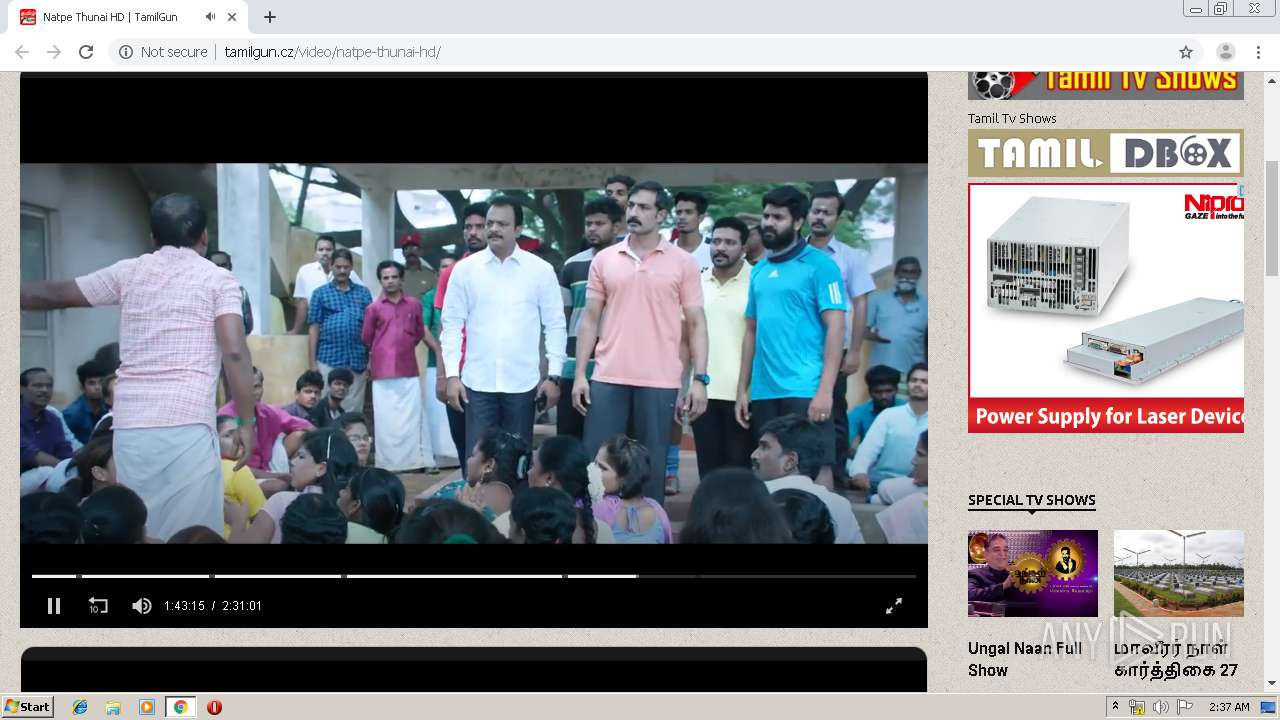Click the scrollbar up arrow
The height and width of the screenshot is (720, 1280).
[1272, 79]
